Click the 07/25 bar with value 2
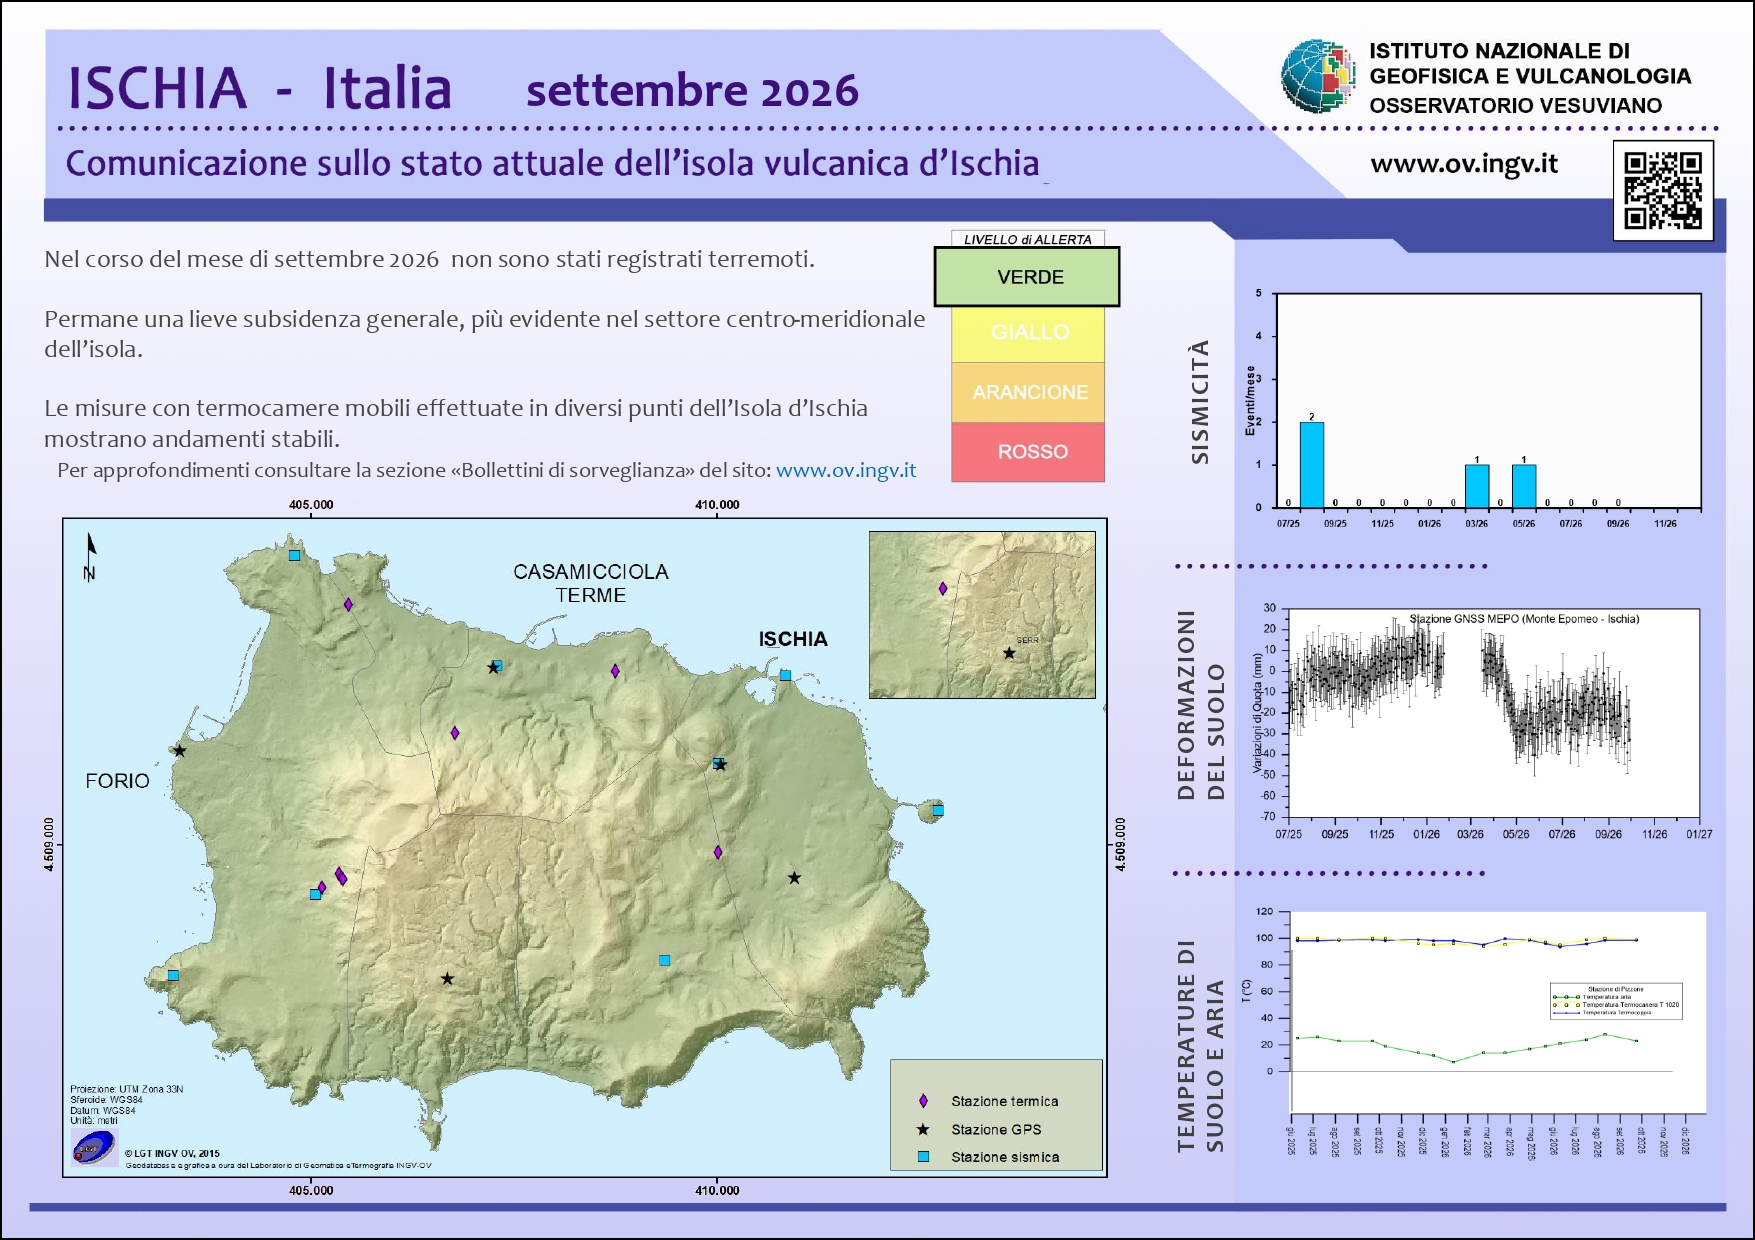The image size is (1755, 1240). click(x=1311, y=465)
